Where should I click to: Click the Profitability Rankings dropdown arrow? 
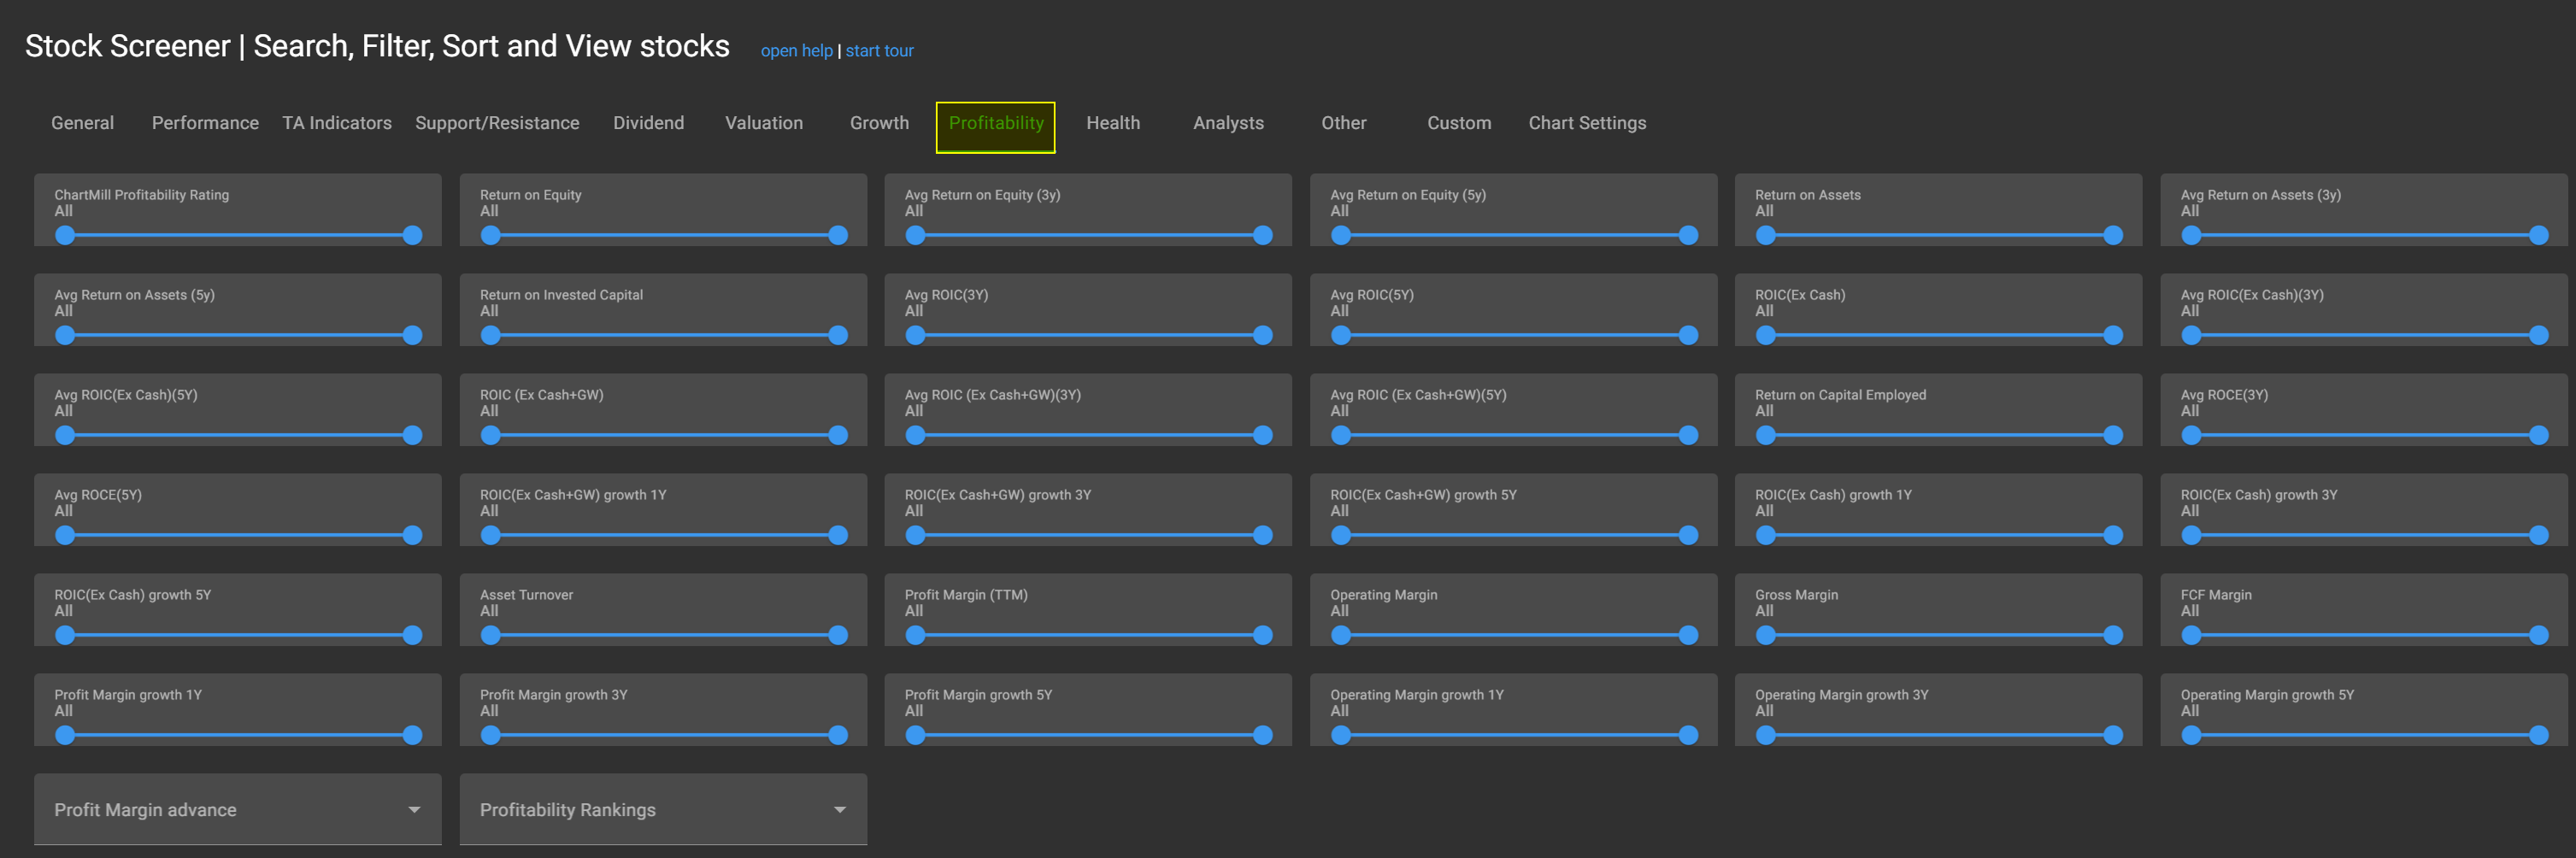pyautogui.click(x=839, y=809)
